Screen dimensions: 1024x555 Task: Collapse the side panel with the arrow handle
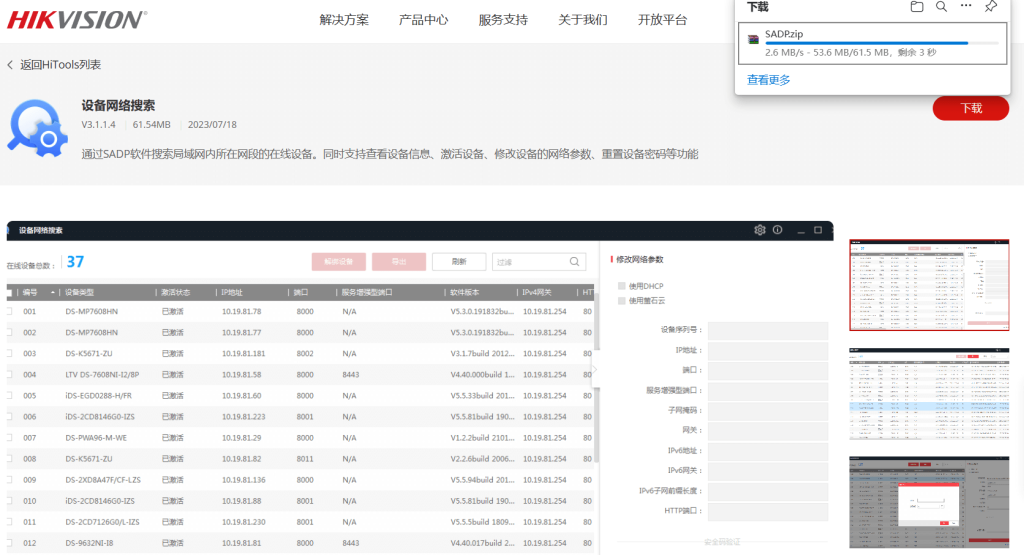click(x=595, y=369)
